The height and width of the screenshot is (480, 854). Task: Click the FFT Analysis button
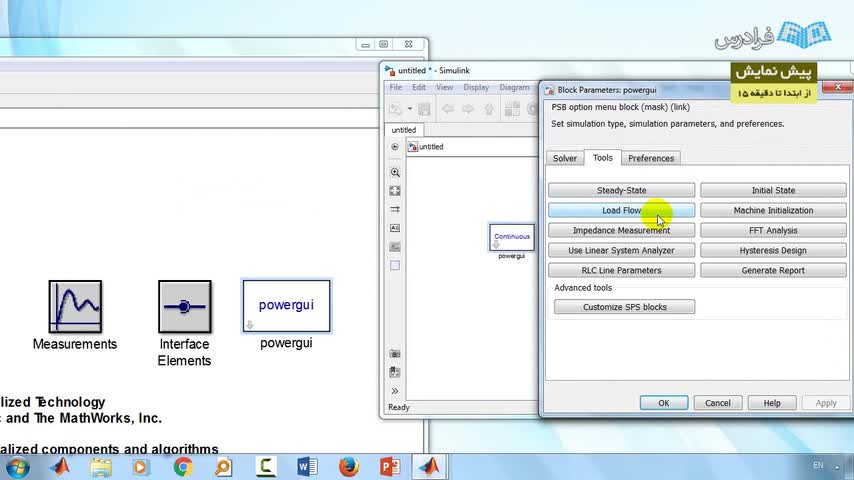click(x=773, y=230)
